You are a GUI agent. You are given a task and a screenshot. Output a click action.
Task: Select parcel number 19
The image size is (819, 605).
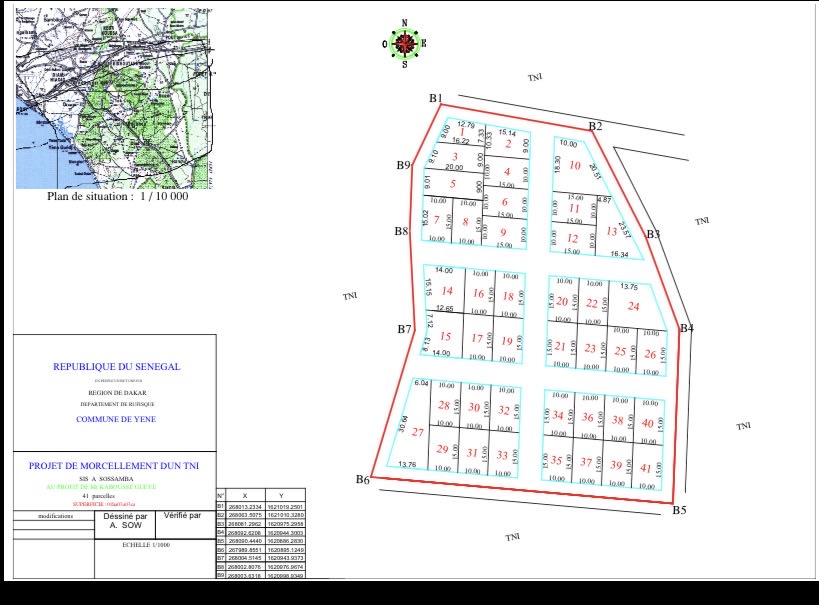click(x=507, y=341)
